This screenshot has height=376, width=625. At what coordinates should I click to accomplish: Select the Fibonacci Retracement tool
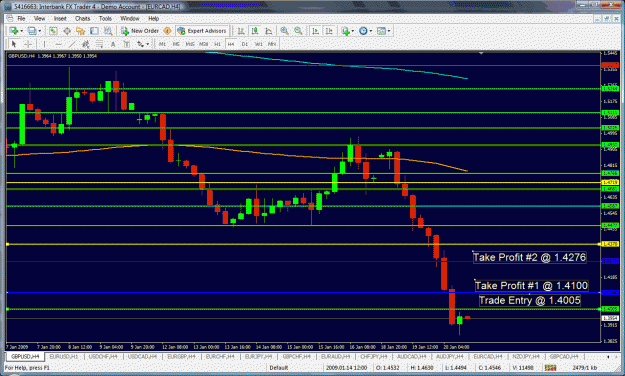point(99,44)
